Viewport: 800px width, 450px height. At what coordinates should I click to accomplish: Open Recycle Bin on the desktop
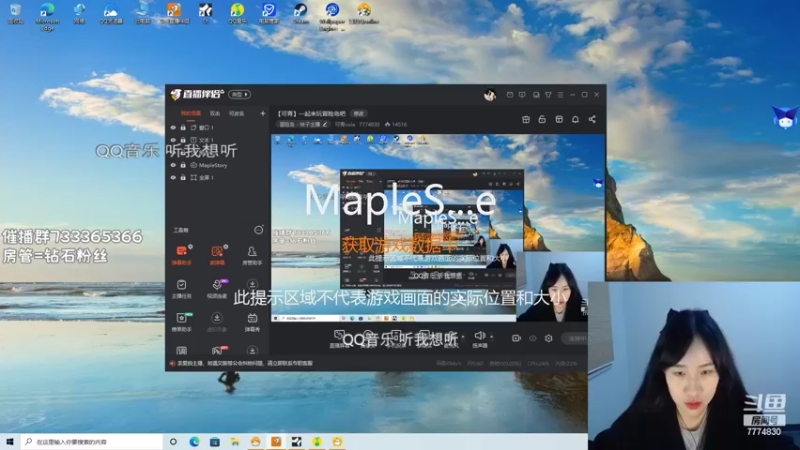click(16, 14)
